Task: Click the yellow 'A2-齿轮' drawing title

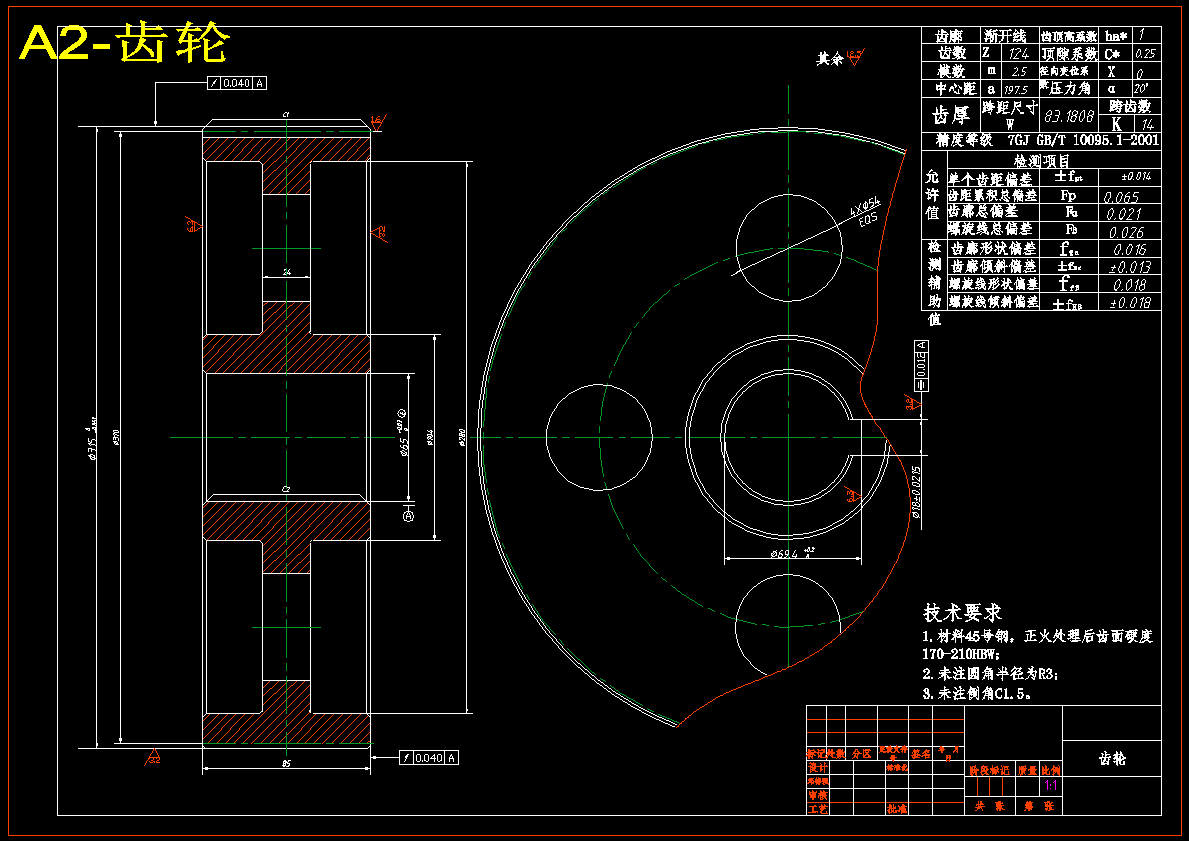Action: (125, 44)
